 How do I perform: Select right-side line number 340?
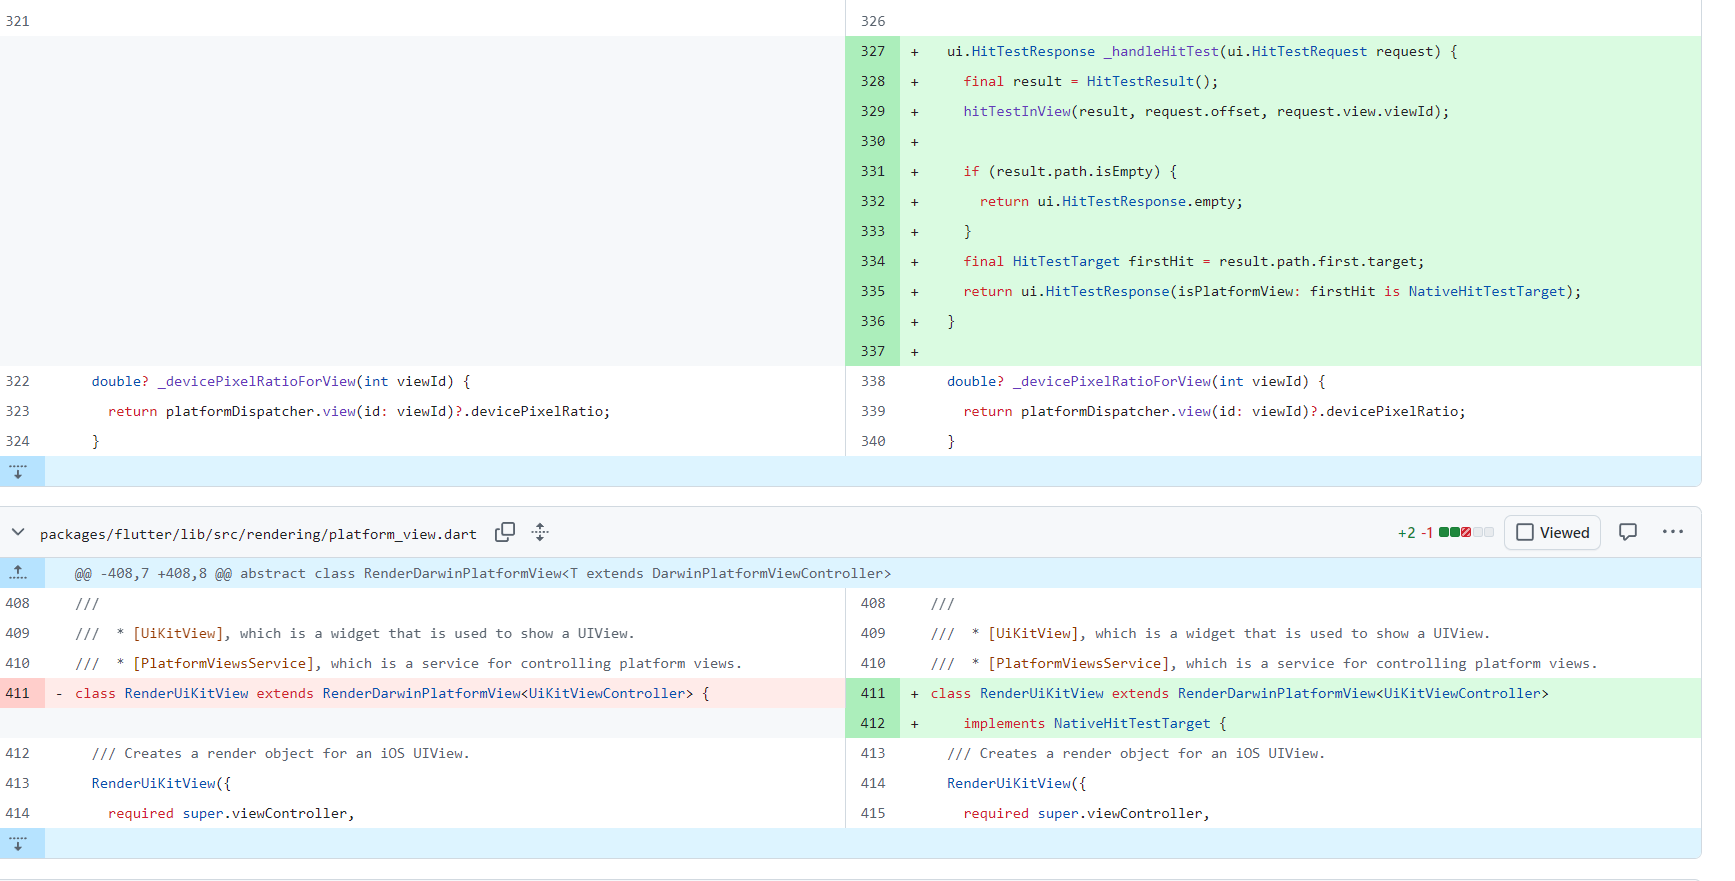[x=872, y=442]
